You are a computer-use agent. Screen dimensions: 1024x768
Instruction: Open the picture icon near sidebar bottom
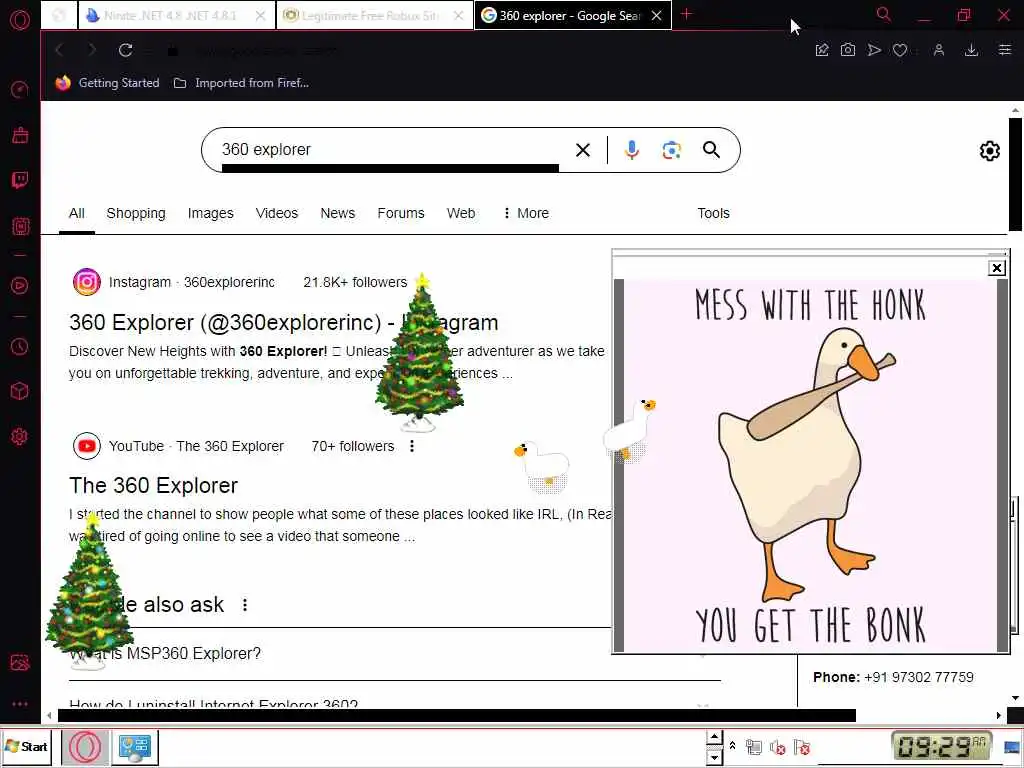coord(20,663)
